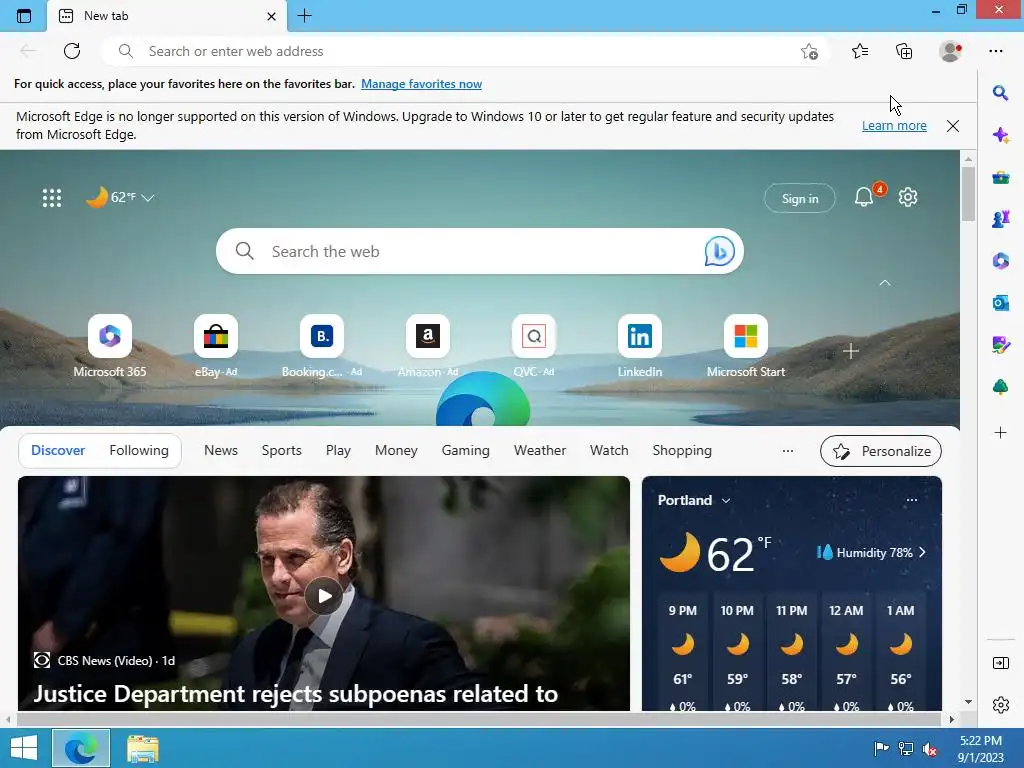Switch to the Discover tab
The height and width of the screenshot is (768, 1024).
pos(58,451)
